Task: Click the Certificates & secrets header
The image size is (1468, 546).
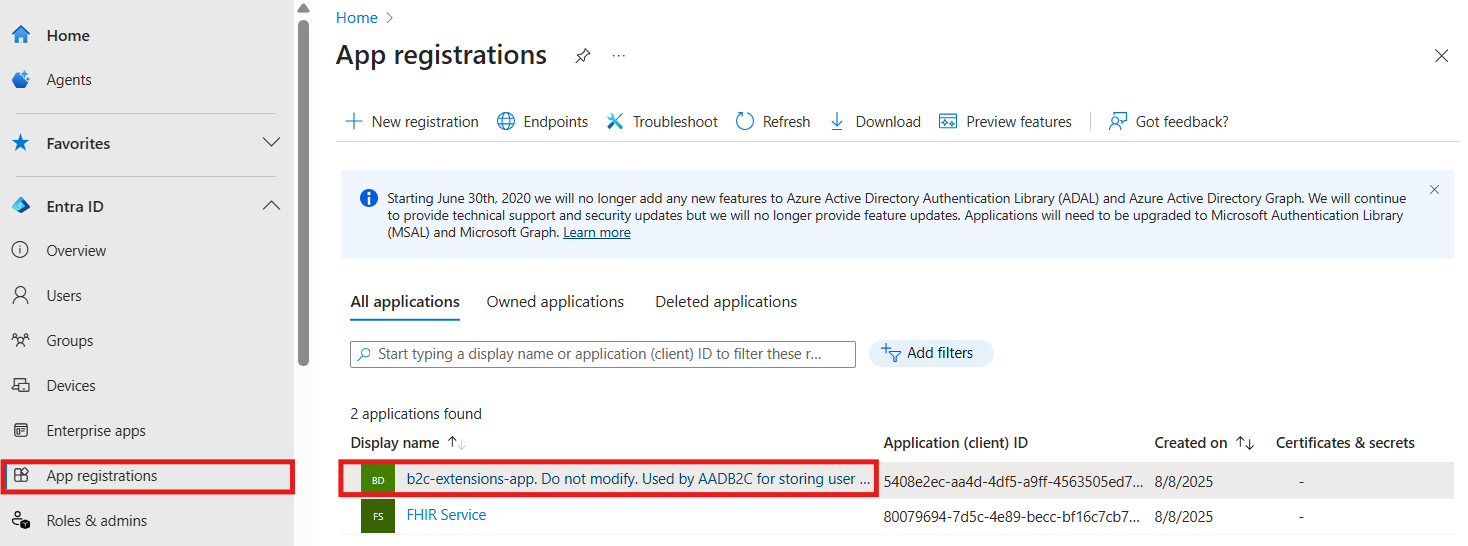Action: tap(1345, 443)
